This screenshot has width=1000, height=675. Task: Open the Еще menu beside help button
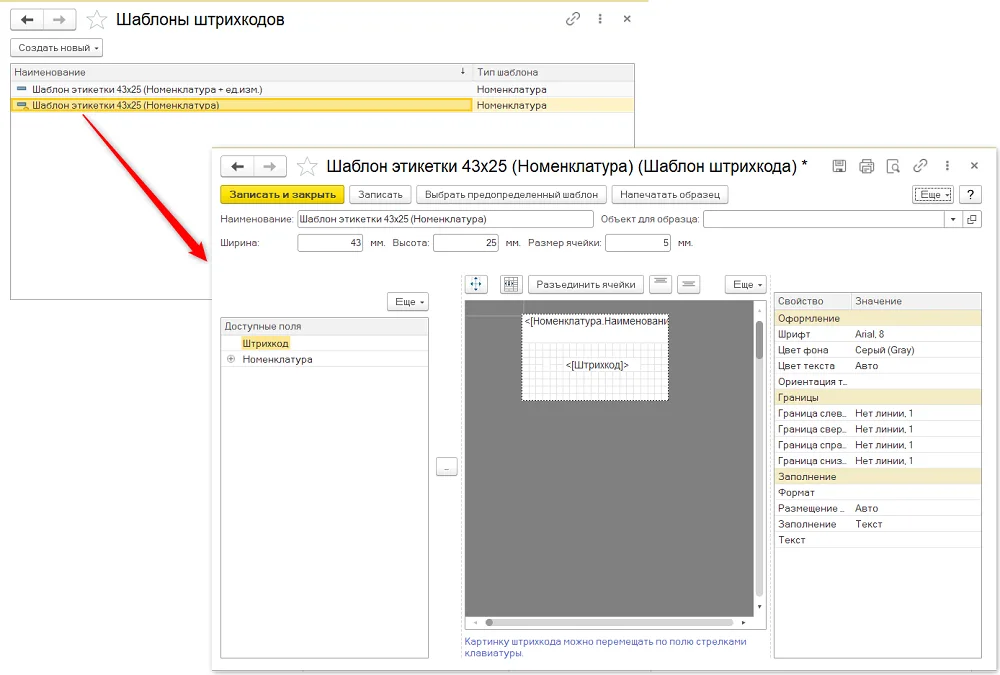933,195
